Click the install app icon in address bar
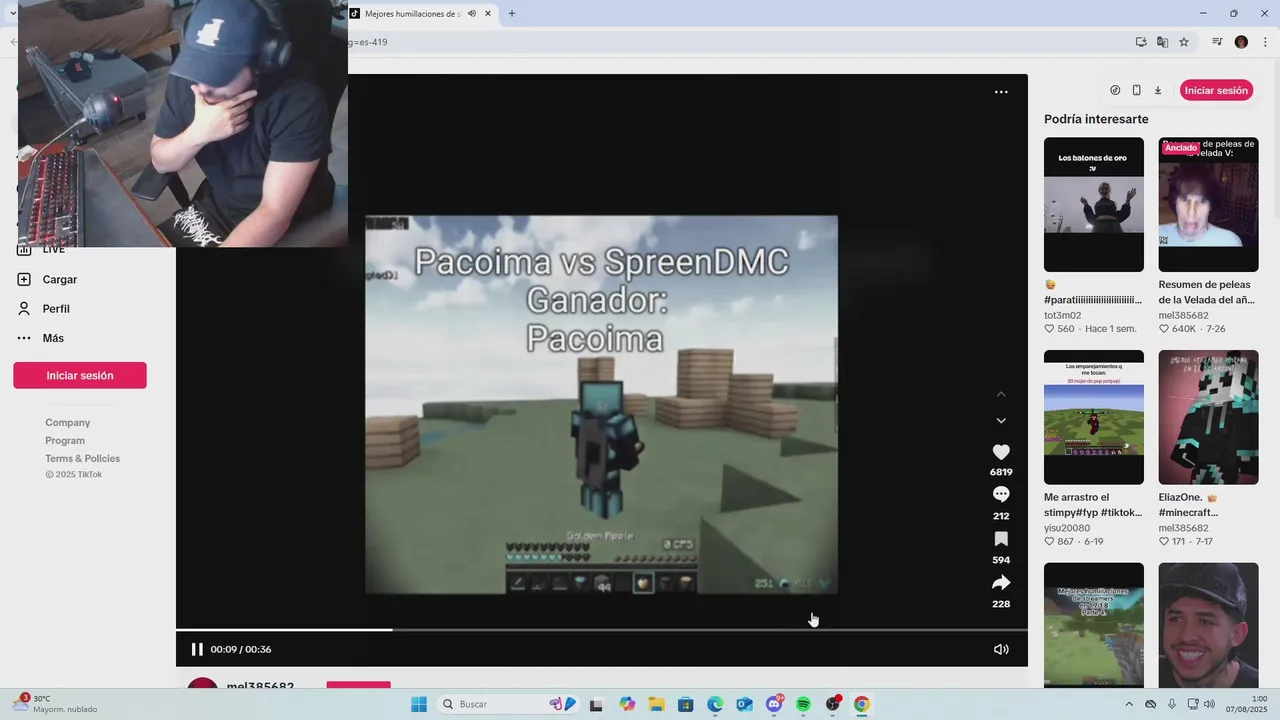This screenshot has height=720, width=1280. click(1141, 42)
